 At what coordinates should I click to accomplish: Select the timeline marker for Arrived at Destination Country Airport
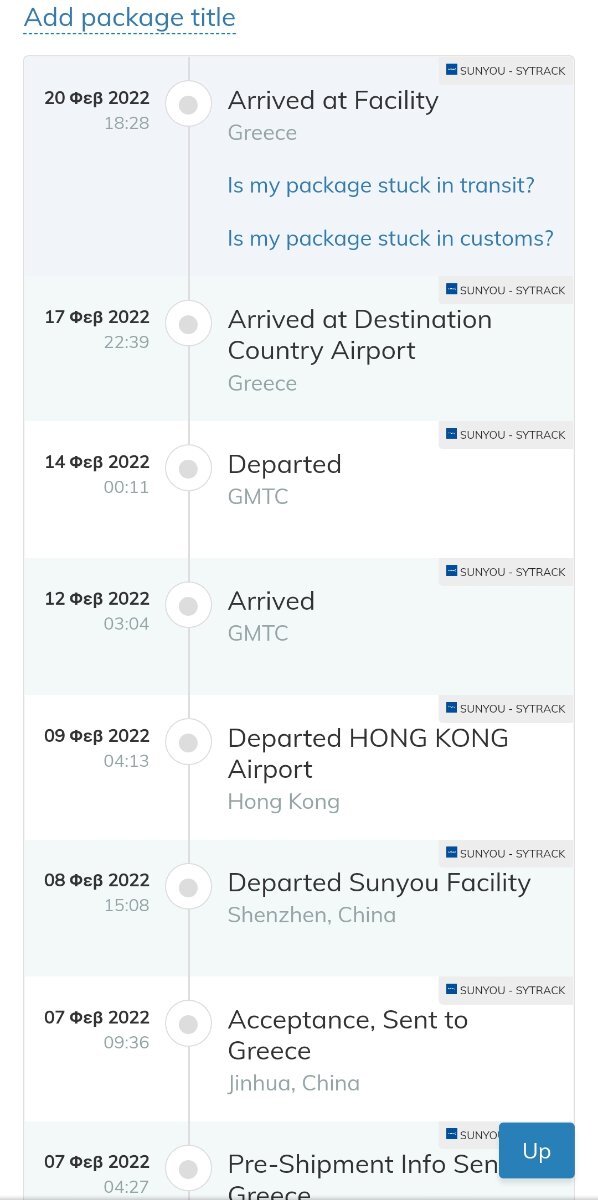coord(188,323)
